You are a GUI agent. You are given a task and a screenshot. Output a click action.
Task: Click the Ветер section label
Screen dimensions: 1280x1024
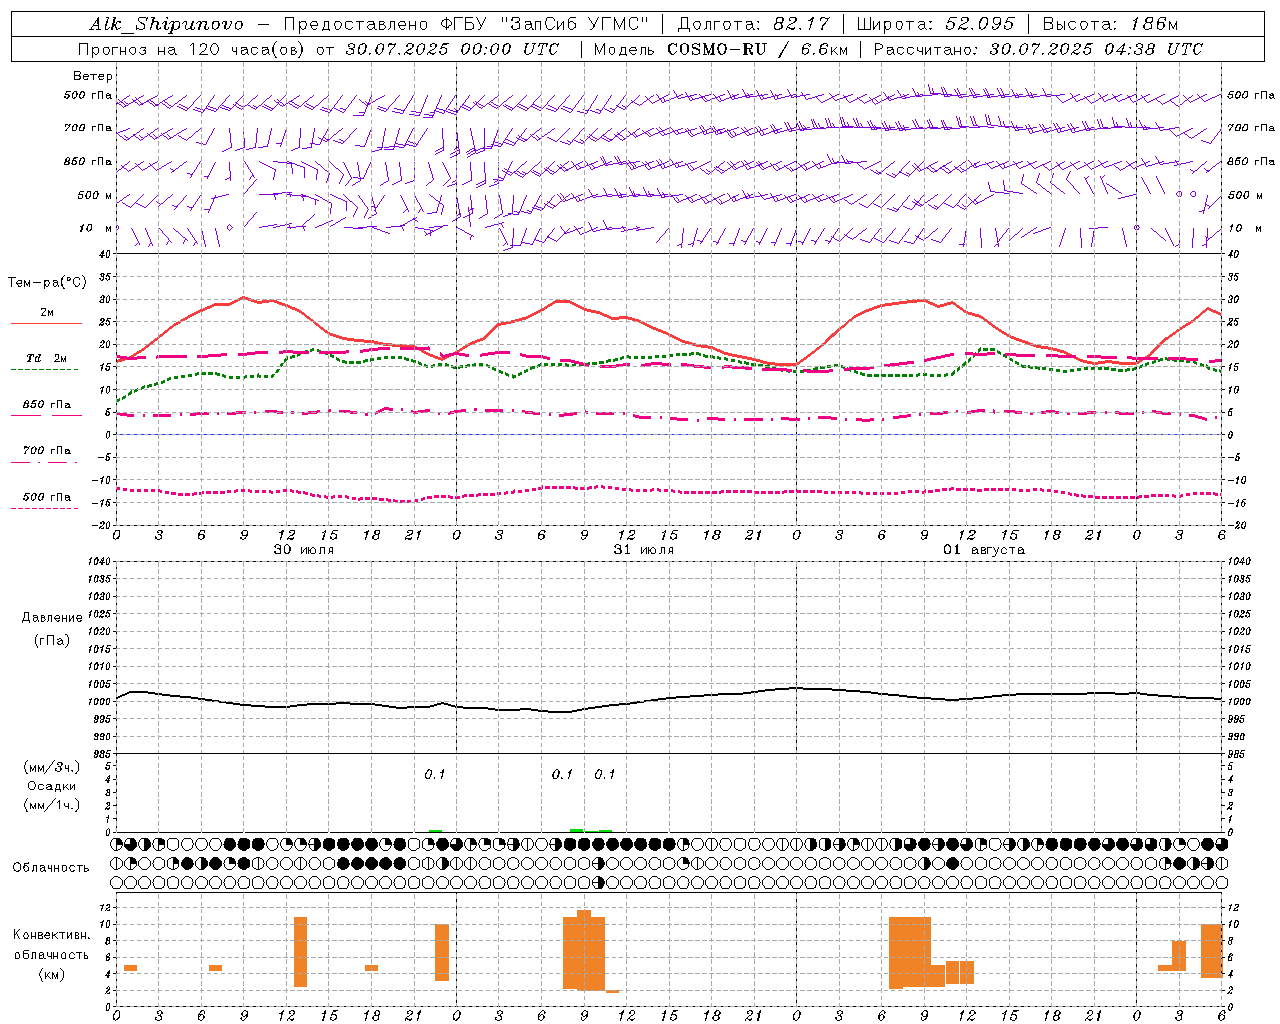(92, 76)
